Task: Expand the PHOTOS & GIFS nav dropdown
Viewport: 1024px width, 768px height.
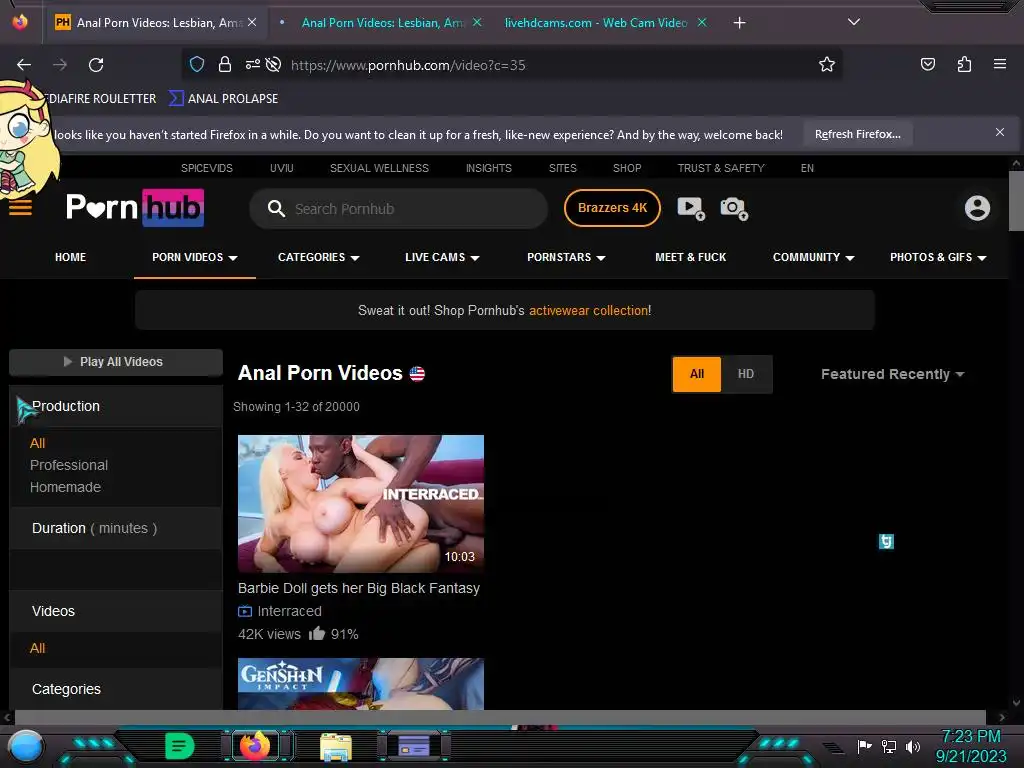Action: coord(938,257)
